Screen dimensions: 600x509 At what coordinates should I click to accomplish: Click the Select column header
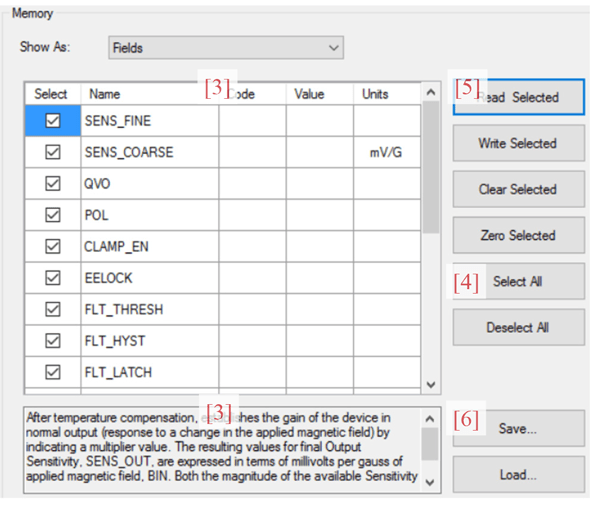point(53,94)
